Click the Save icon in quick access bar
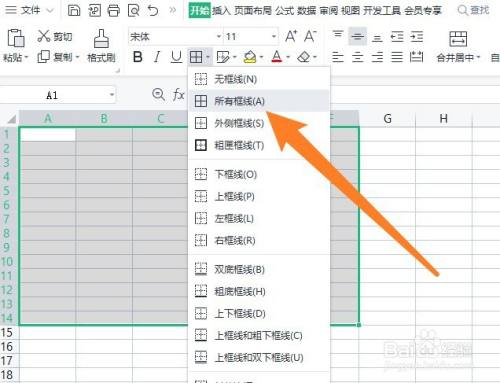Viewport: 500px width, 383px height. [x=74, y=10]
